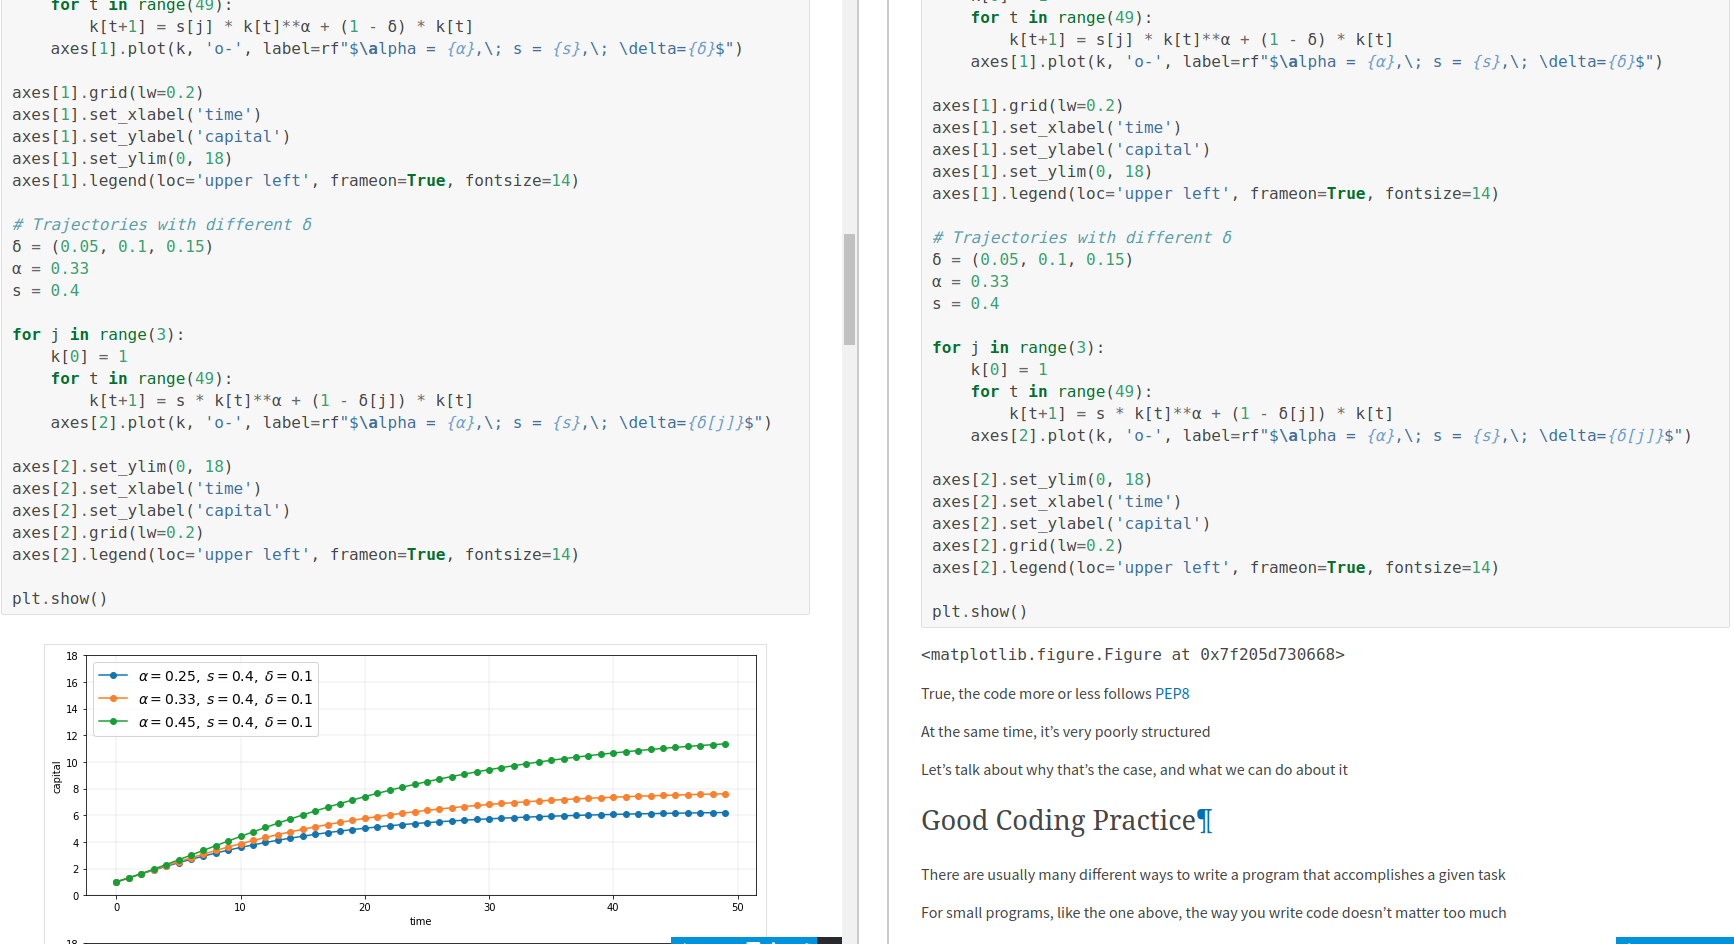Viewport: 1734px width, 944px height.
Task: Click the pilcrow anchor beside Good Coding Practice
Action: (1205, 821)
